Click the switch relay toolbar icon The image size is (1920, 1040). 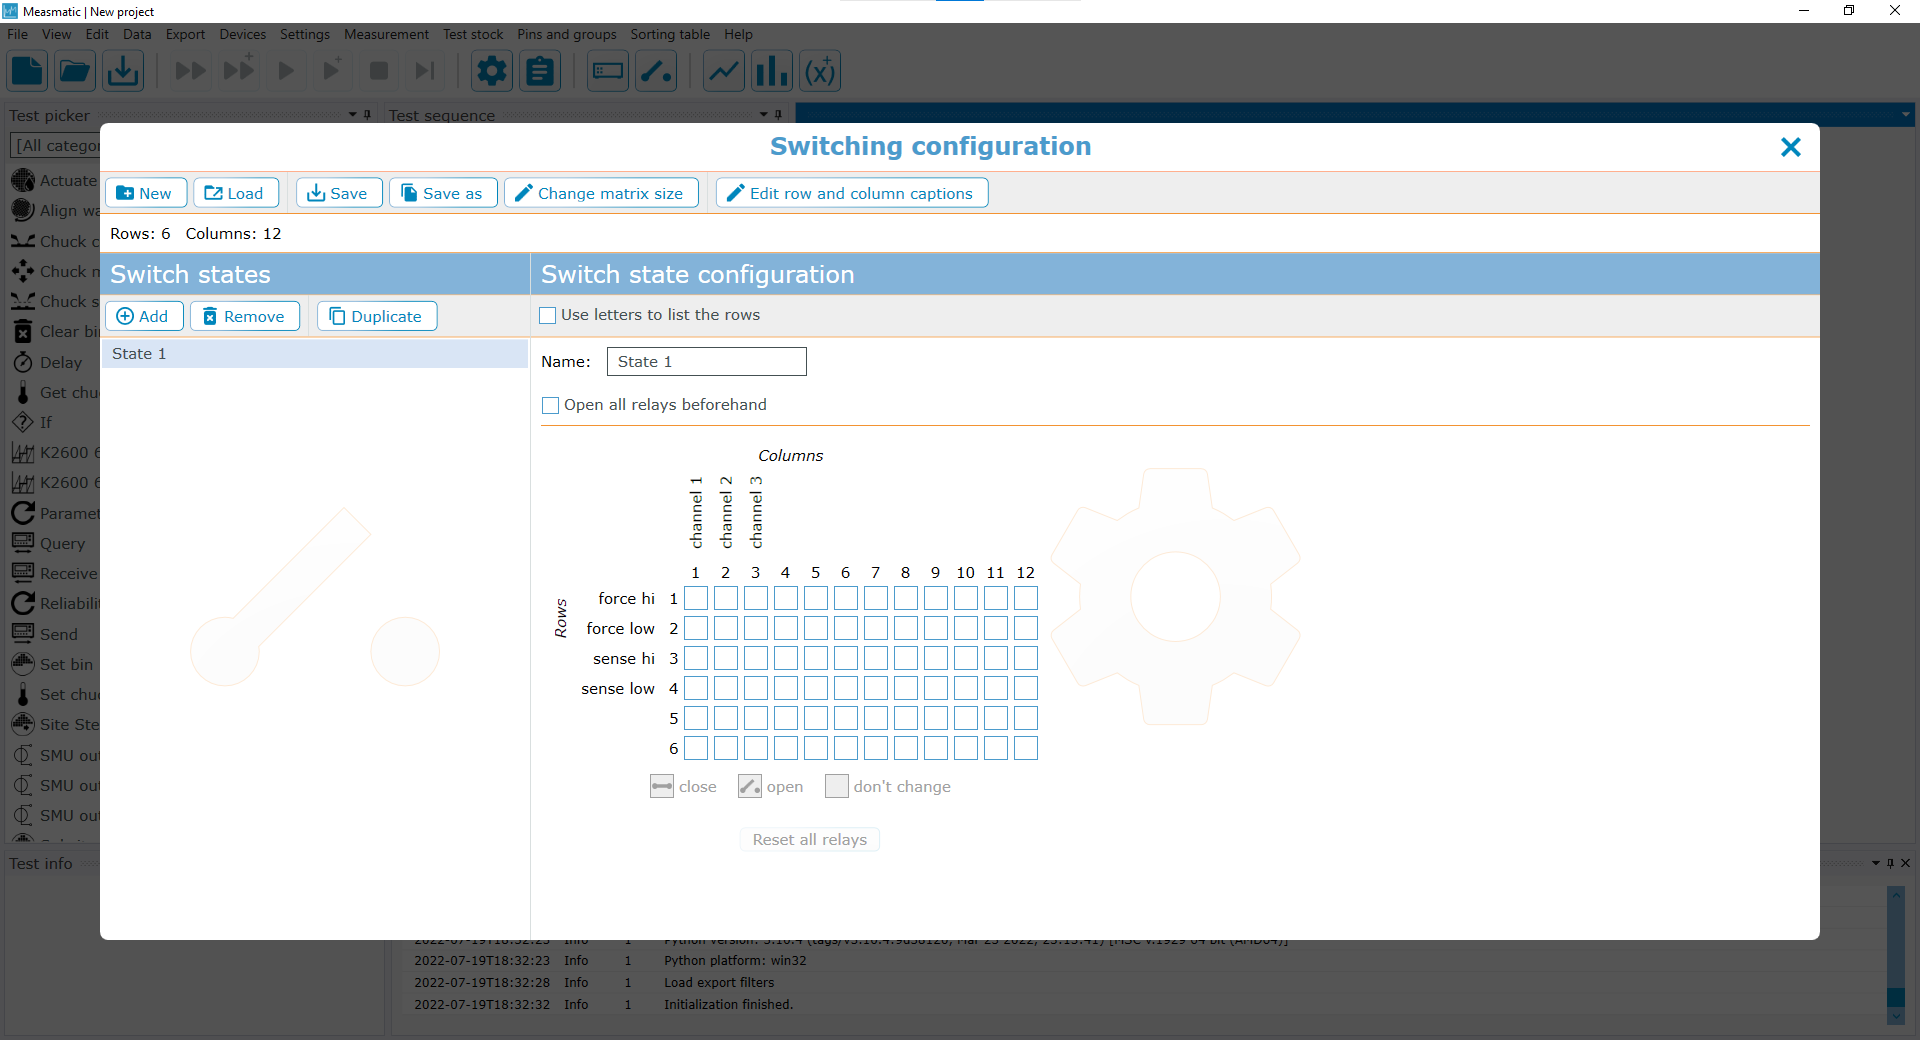coord(656,71)
